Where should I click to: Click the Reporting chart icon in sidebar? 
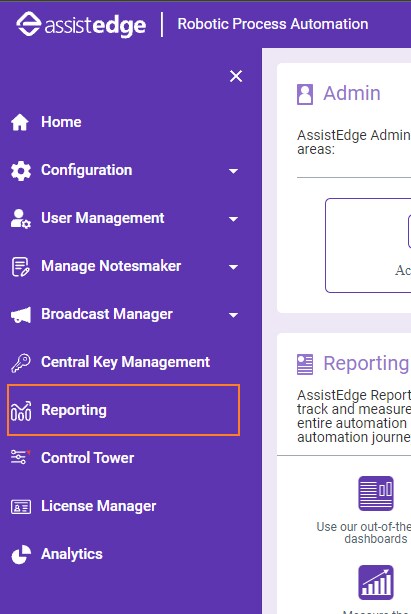21,411
